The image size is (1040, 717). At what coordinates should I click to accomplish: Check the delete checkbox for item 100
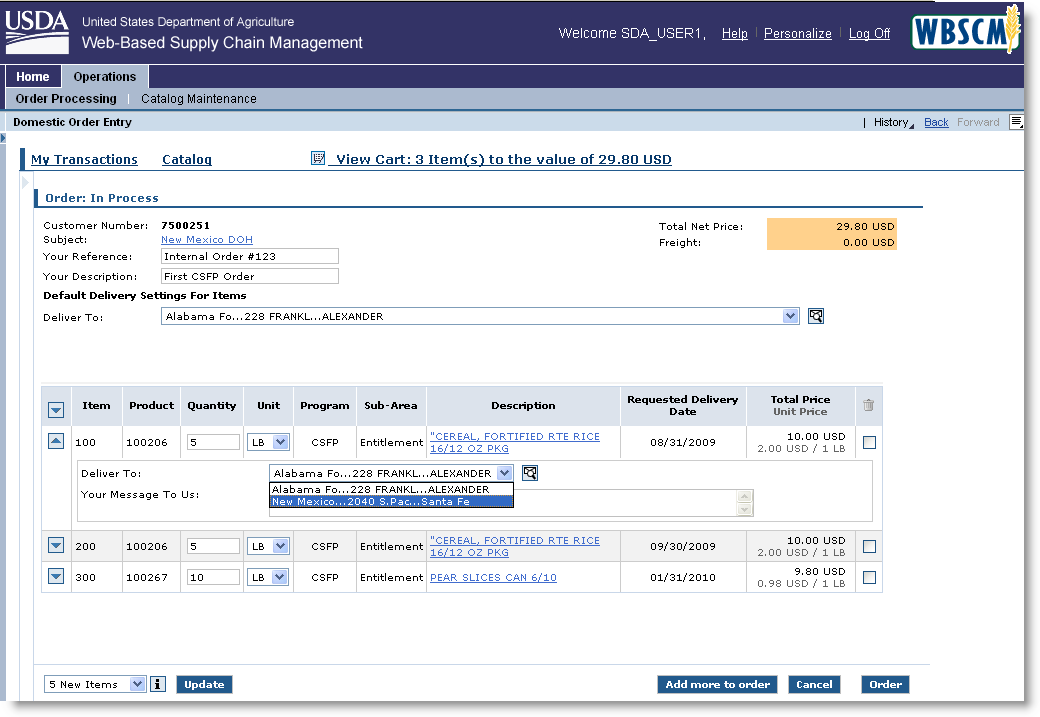point(869,442)
